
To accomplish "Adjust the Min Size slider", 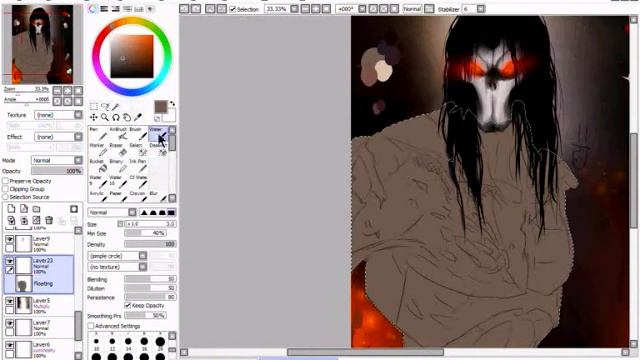I will [145, 233].
